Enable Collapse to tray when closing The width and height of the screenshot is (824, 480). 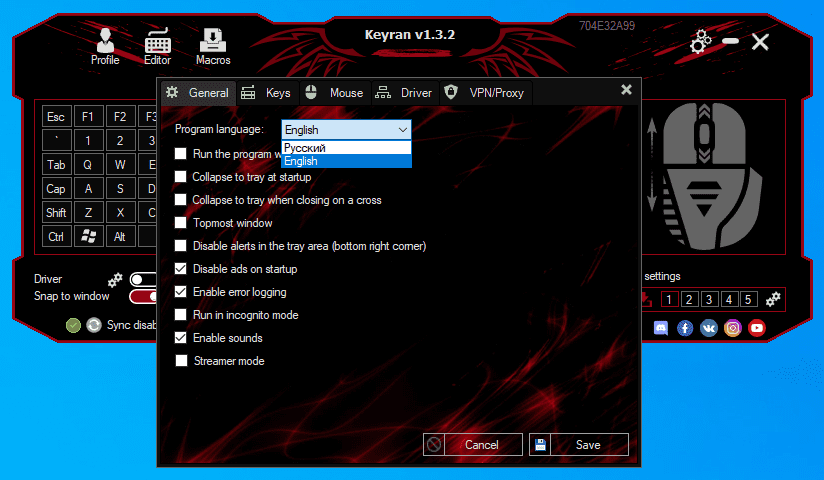180,200
